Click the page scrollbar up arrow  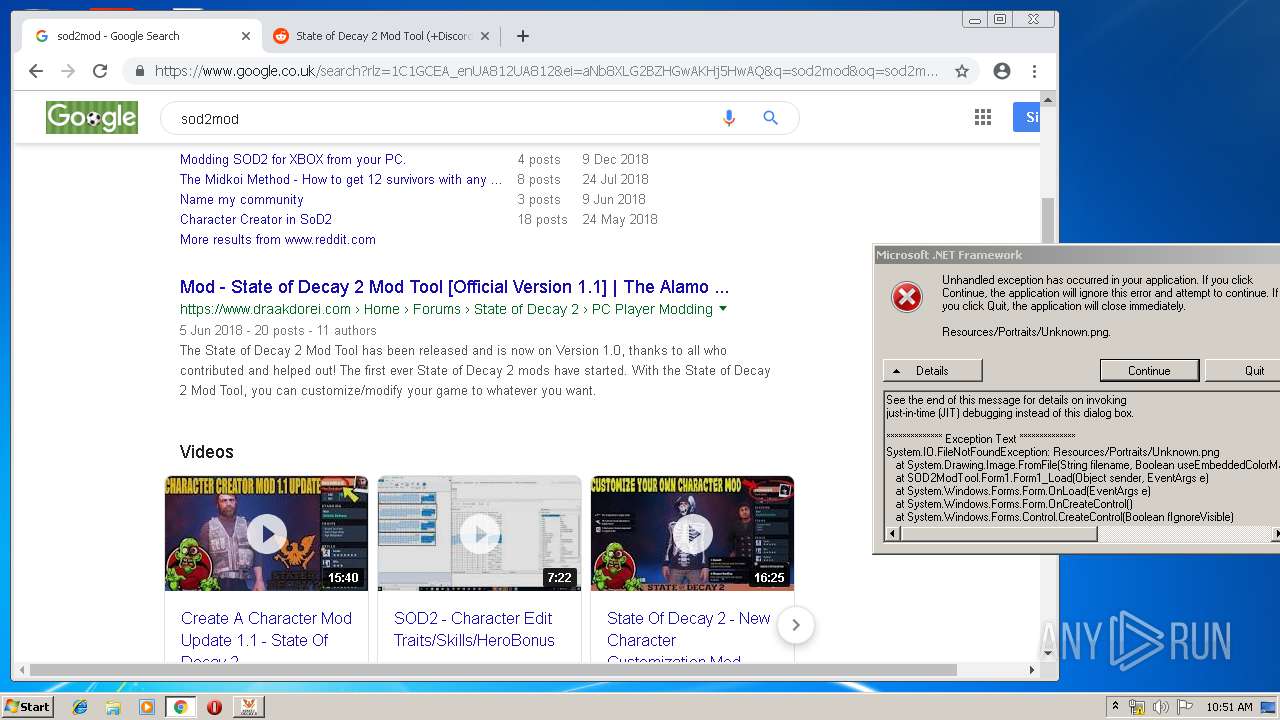[1048, 99]
